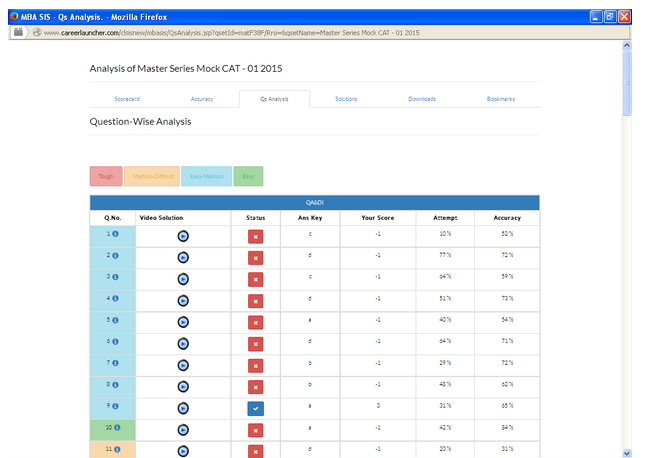Click the scrollbar down arrow
Image resolution: width=645 pixels, height=458 pixels.
pos(626,453)
